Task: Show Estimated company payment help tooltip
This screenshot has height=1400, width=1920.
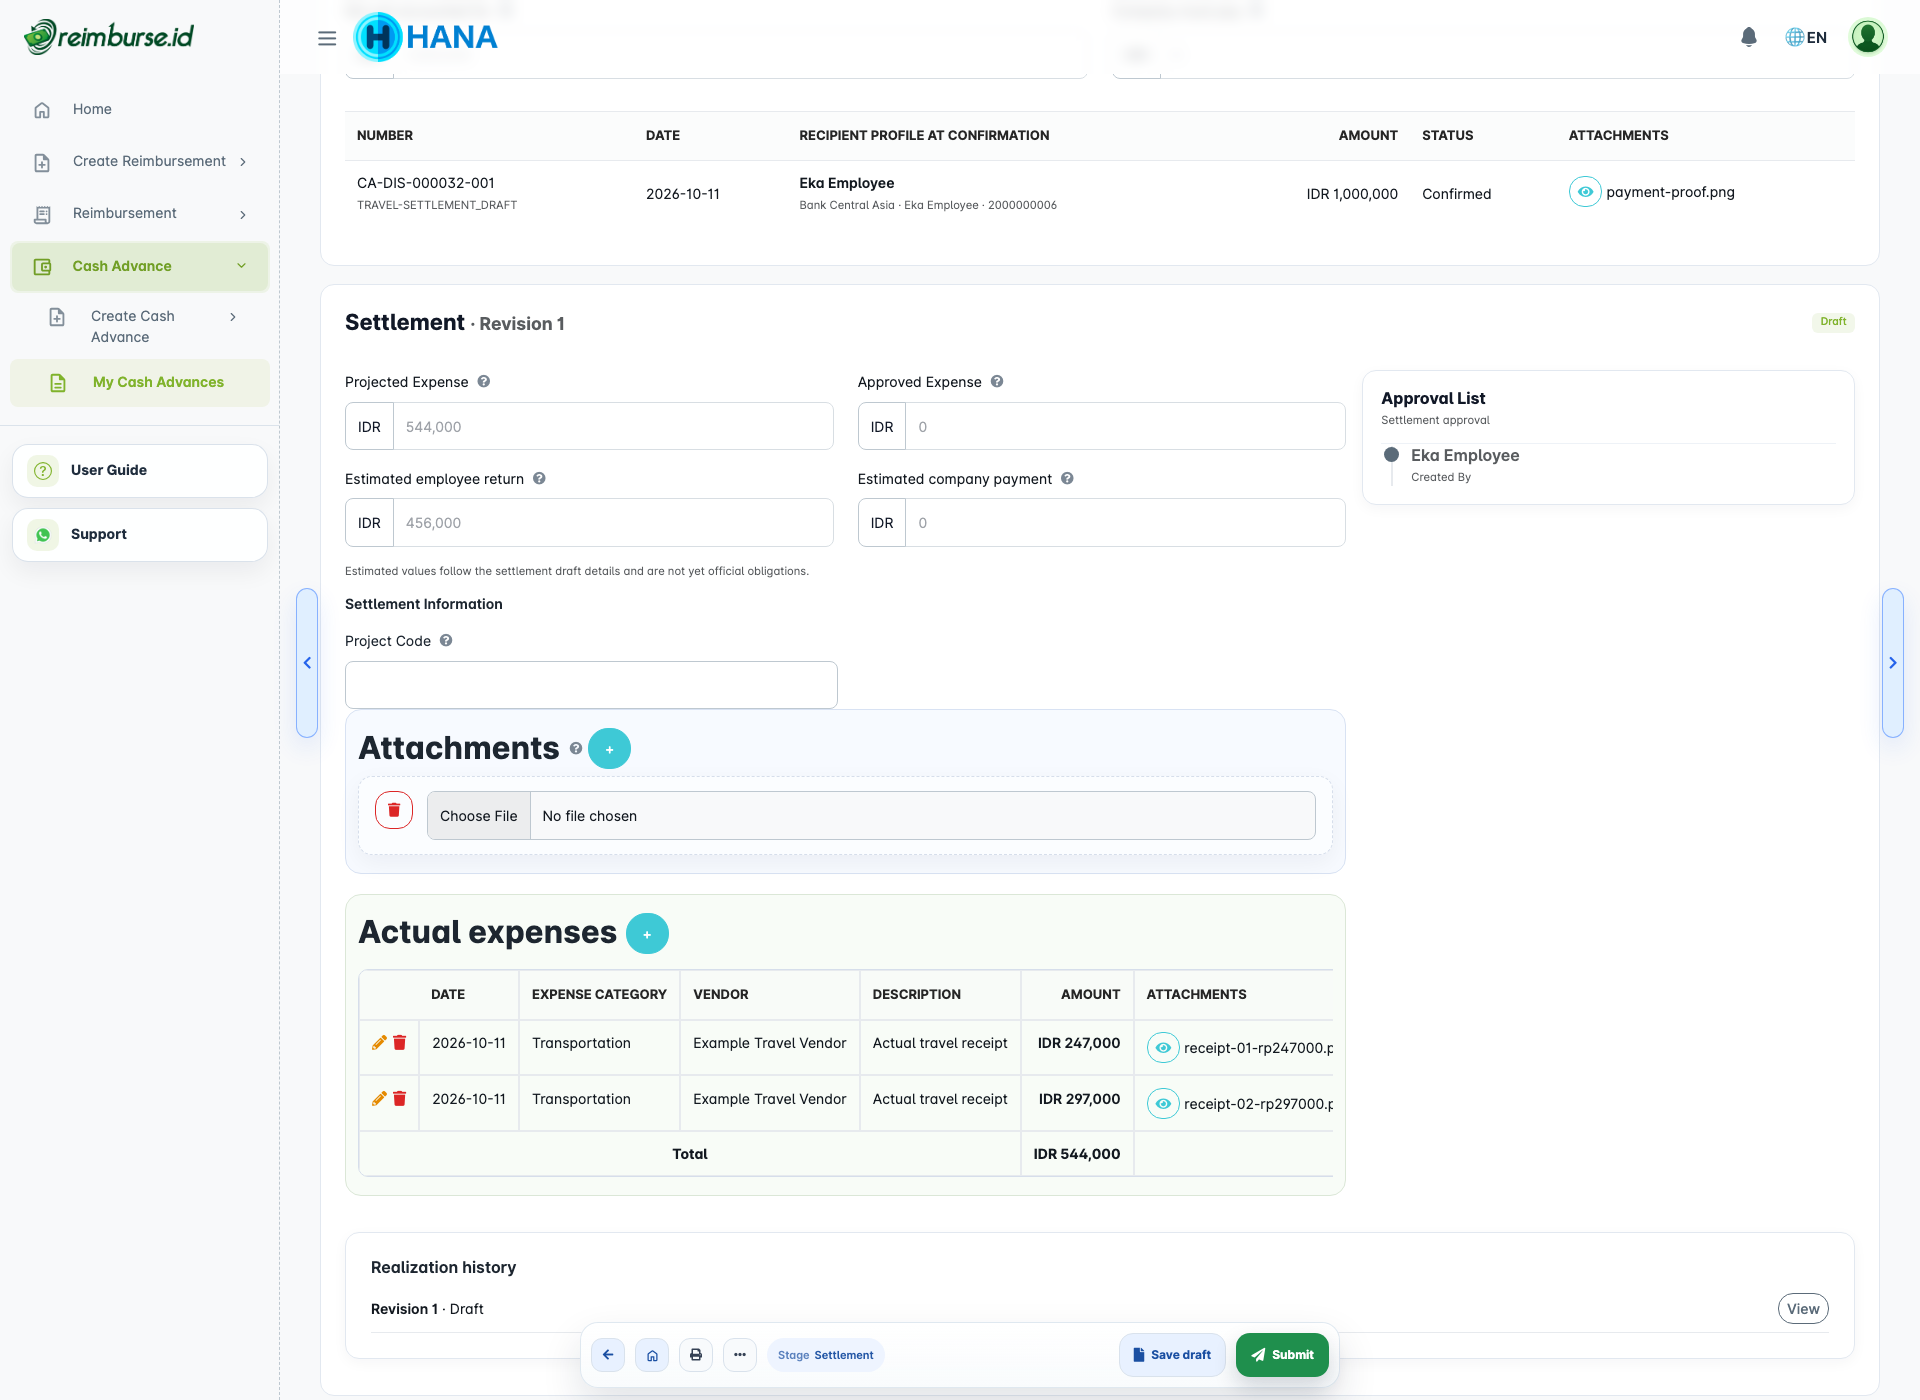Action: pos(1067,478)
